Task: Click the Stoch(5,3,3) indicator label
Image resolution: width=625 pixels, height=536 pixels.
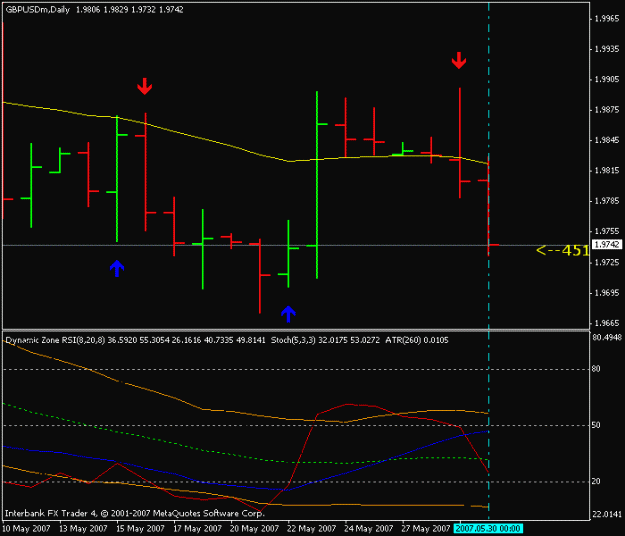Action: coord(293,340)
